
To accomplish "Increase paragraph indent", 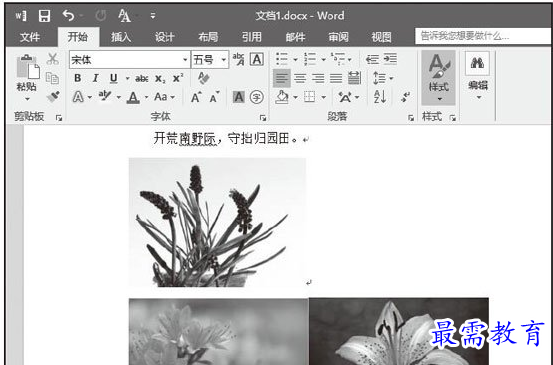I will click(390, 59).
